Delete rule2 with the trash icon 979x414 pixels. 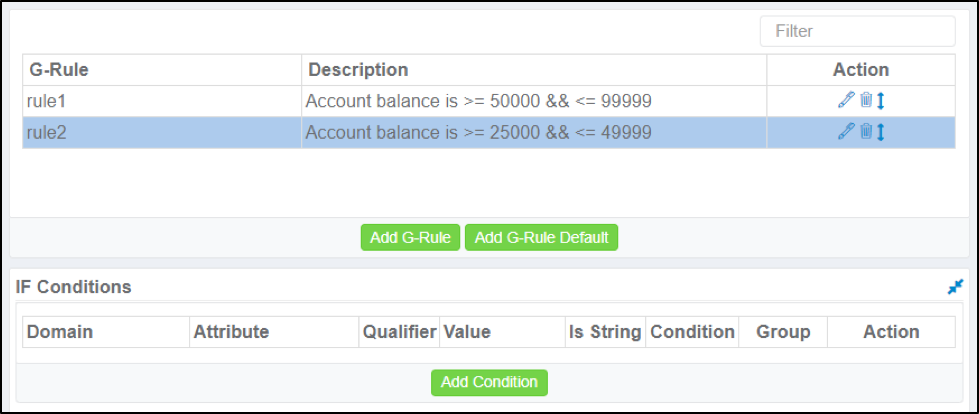point(866,131)
